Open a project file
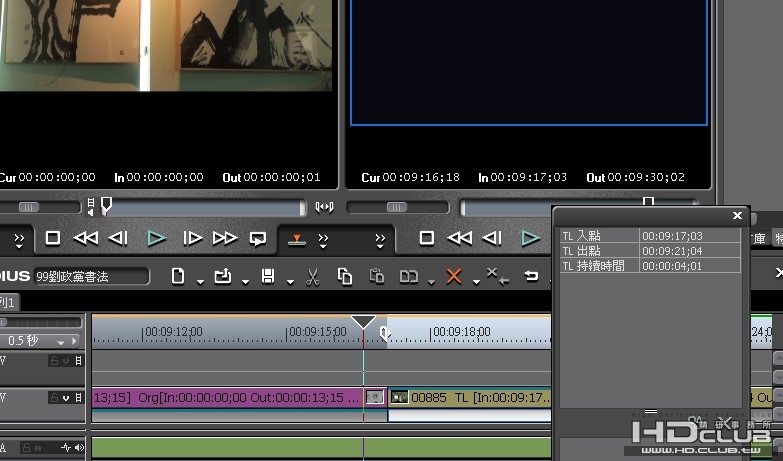Screen dimensions: 783x461 pos(222,276)
